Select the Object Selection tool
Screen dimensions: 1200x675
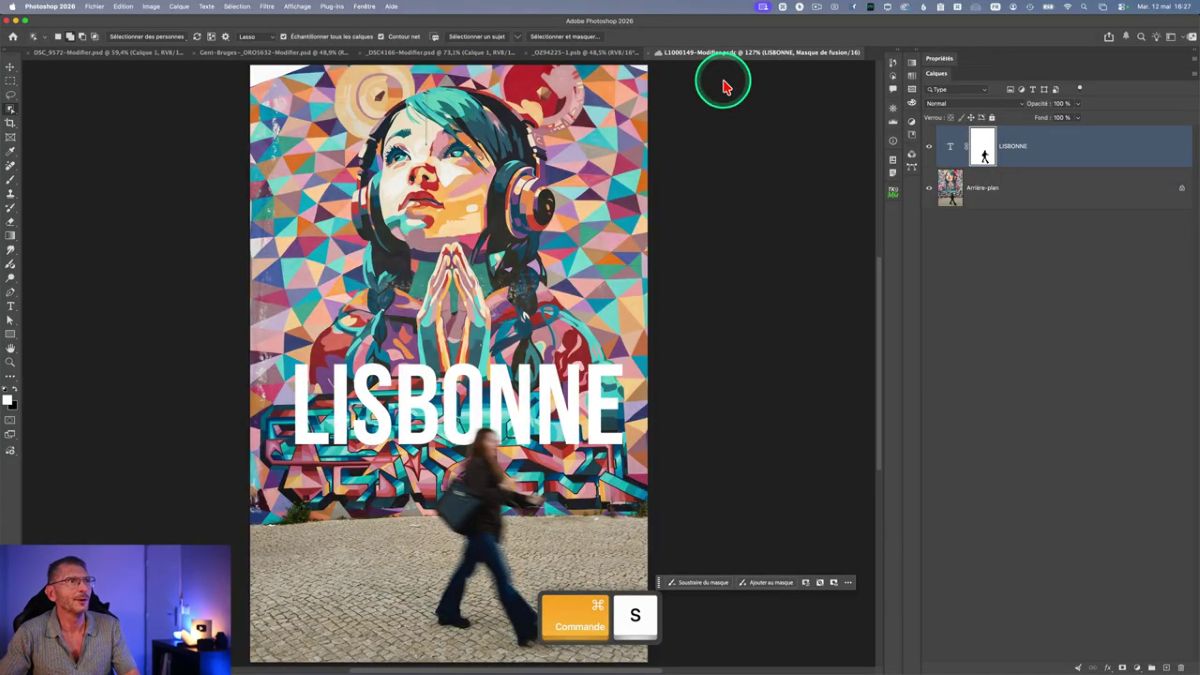(x=10, y=109)
